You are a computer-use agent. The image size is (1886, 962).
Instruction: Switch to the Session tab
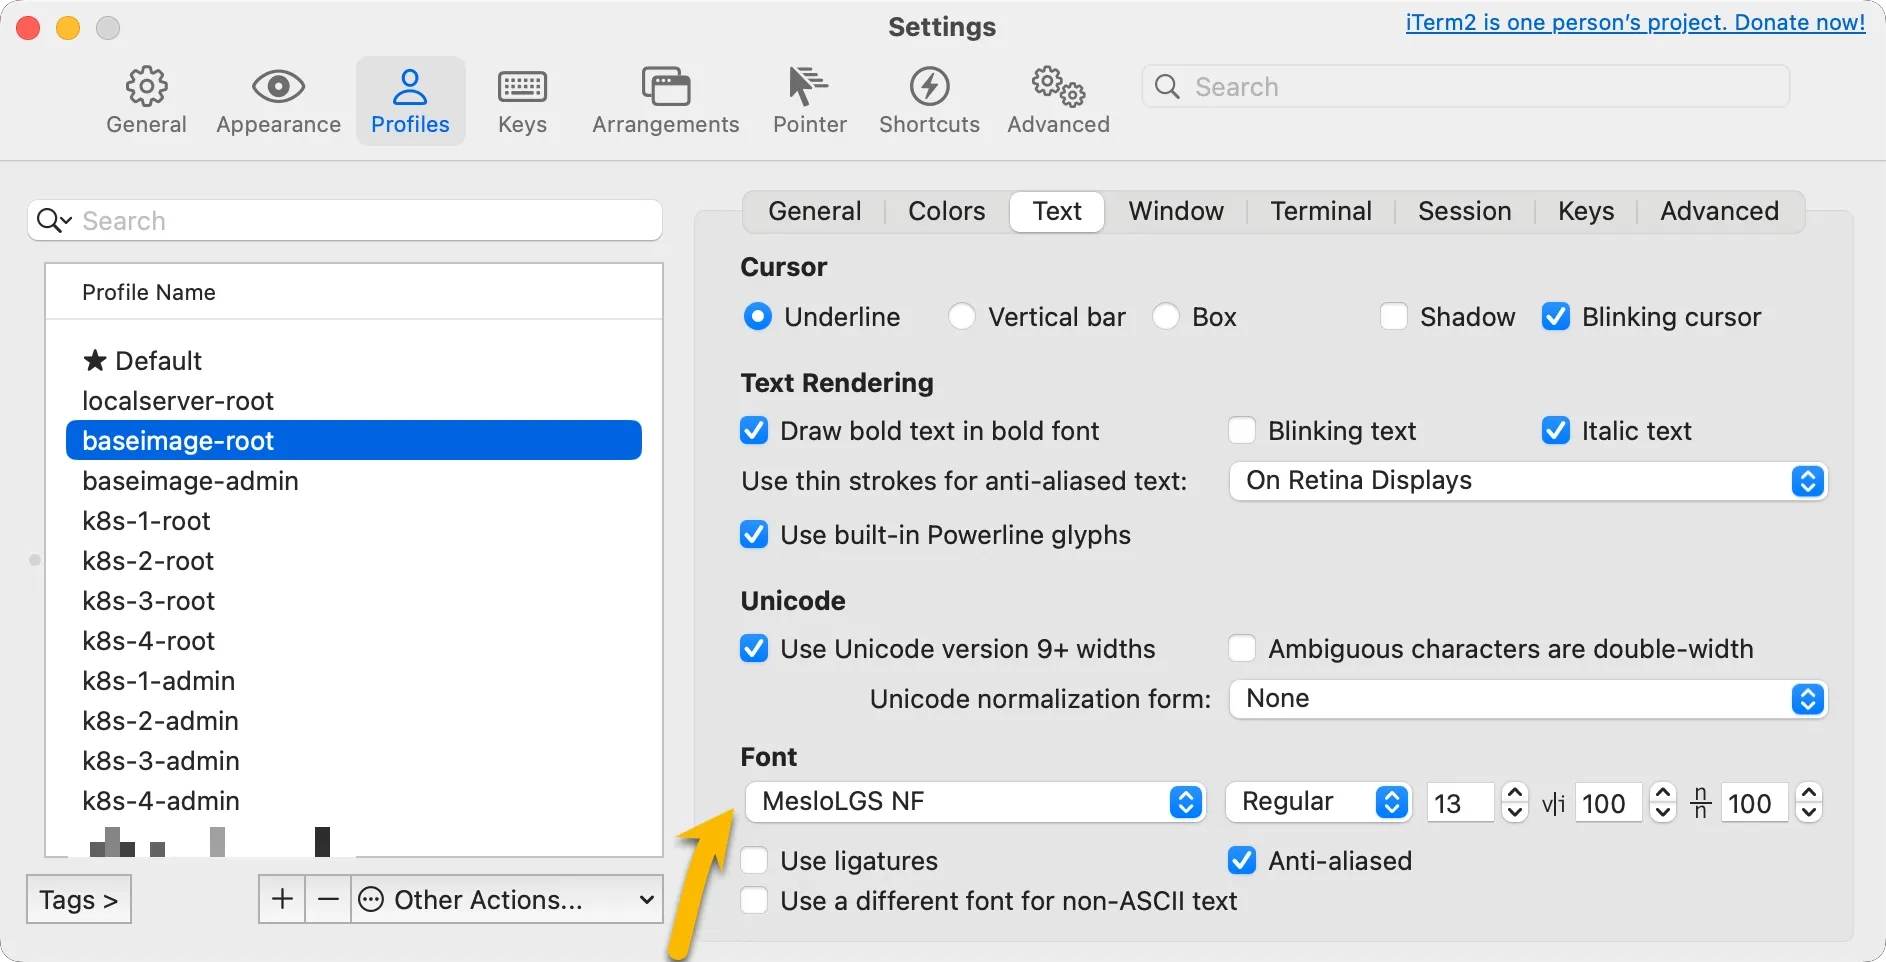coord(1463,211)
